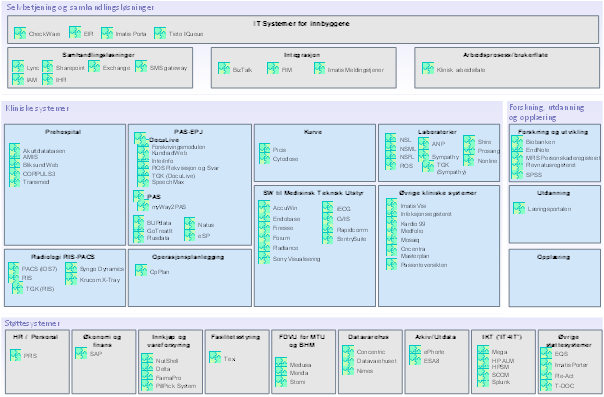Select the Klinisk arbeidsflate label
Image resolution: width=604 pixels, height=397 pixels.
(x=461, y=70)
